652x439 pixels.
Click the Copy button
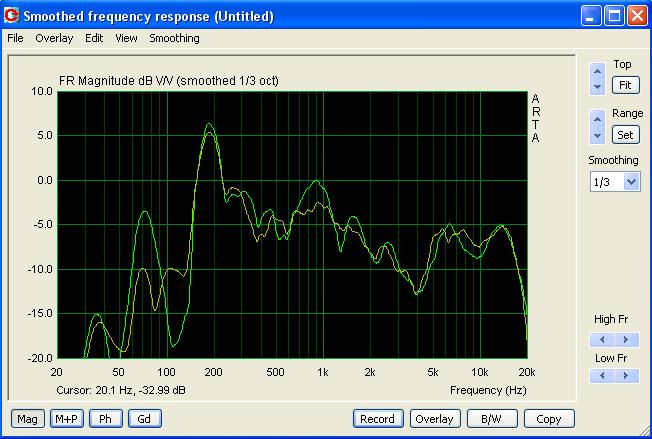pyautogui.click(x=549, y=419)
